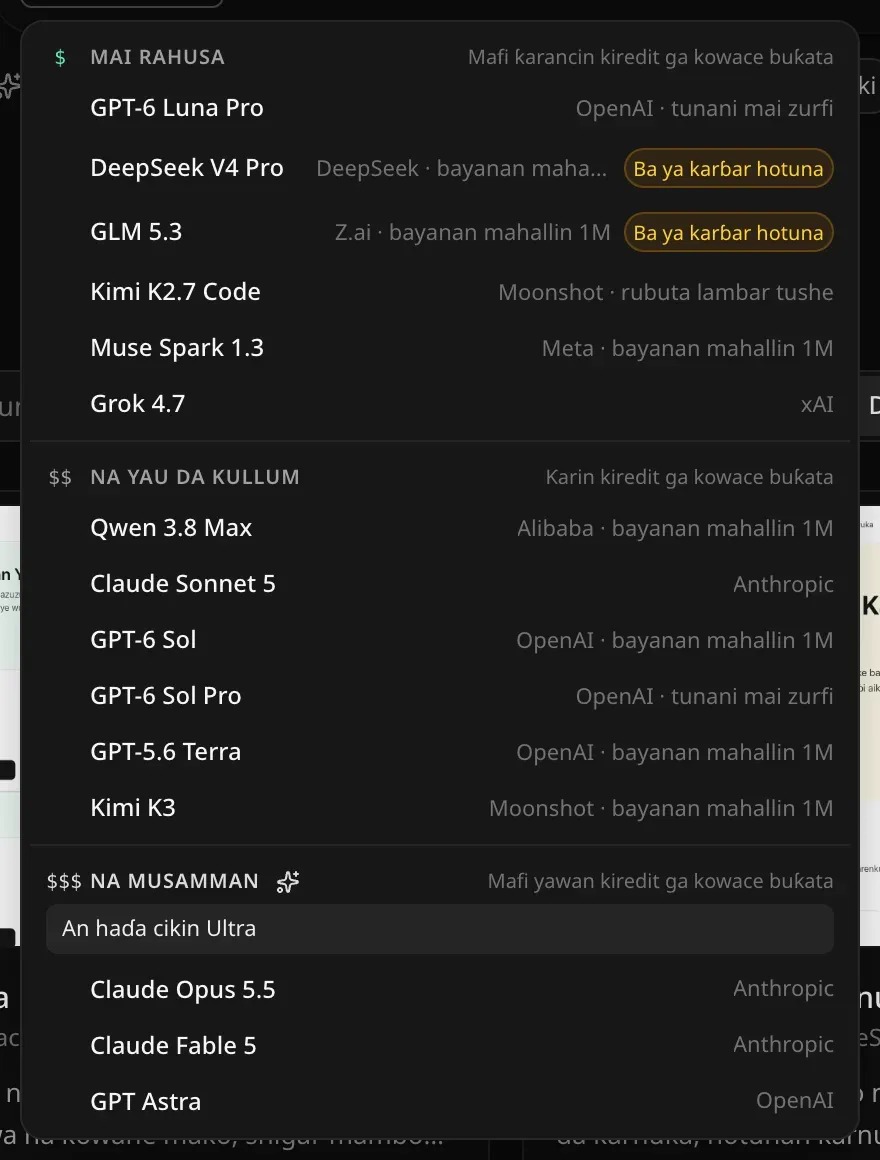Viewport: 880px width, 1160px height.
Task: Click the 'xAI' provider label
Action: pyautogui.click(x=817, y=405)
